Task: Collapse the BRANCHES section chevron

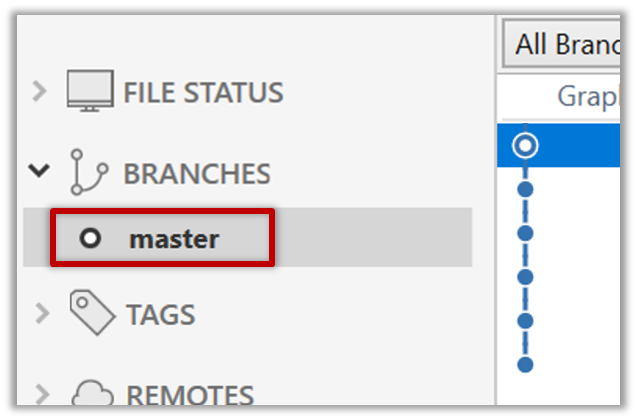Action: click(x=39, y=172)
